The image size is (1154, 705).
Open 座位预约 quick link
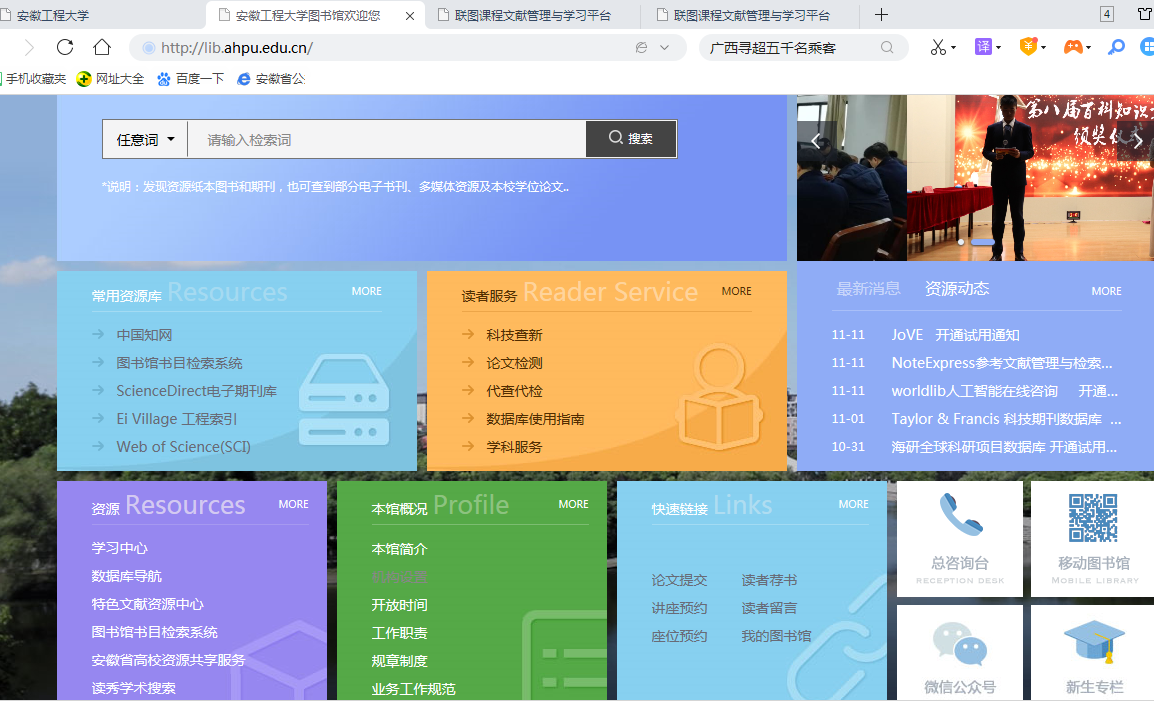tap(679, 636)
